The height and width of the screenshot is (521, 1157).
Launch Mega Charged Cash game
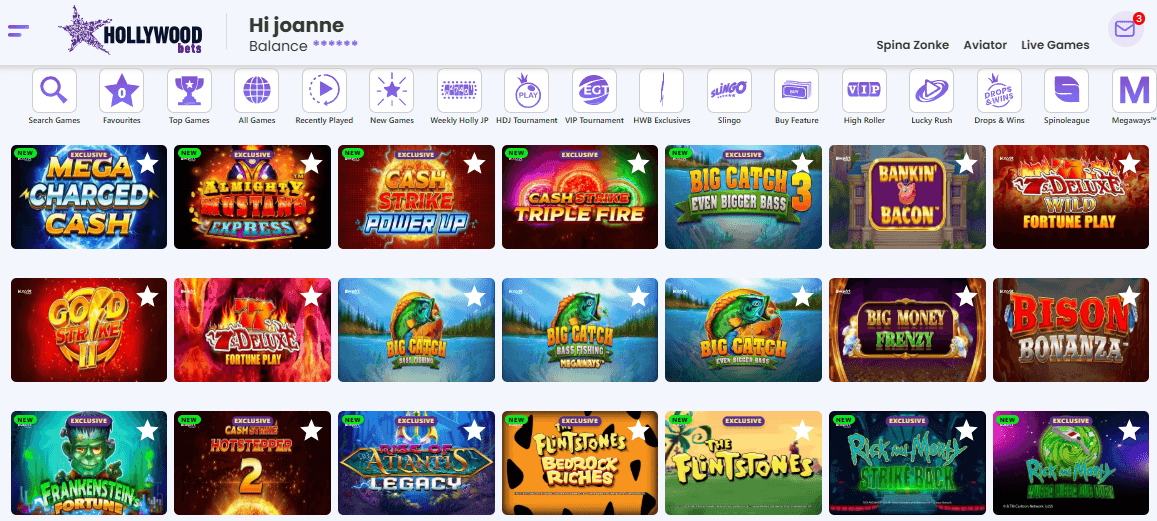89,197
